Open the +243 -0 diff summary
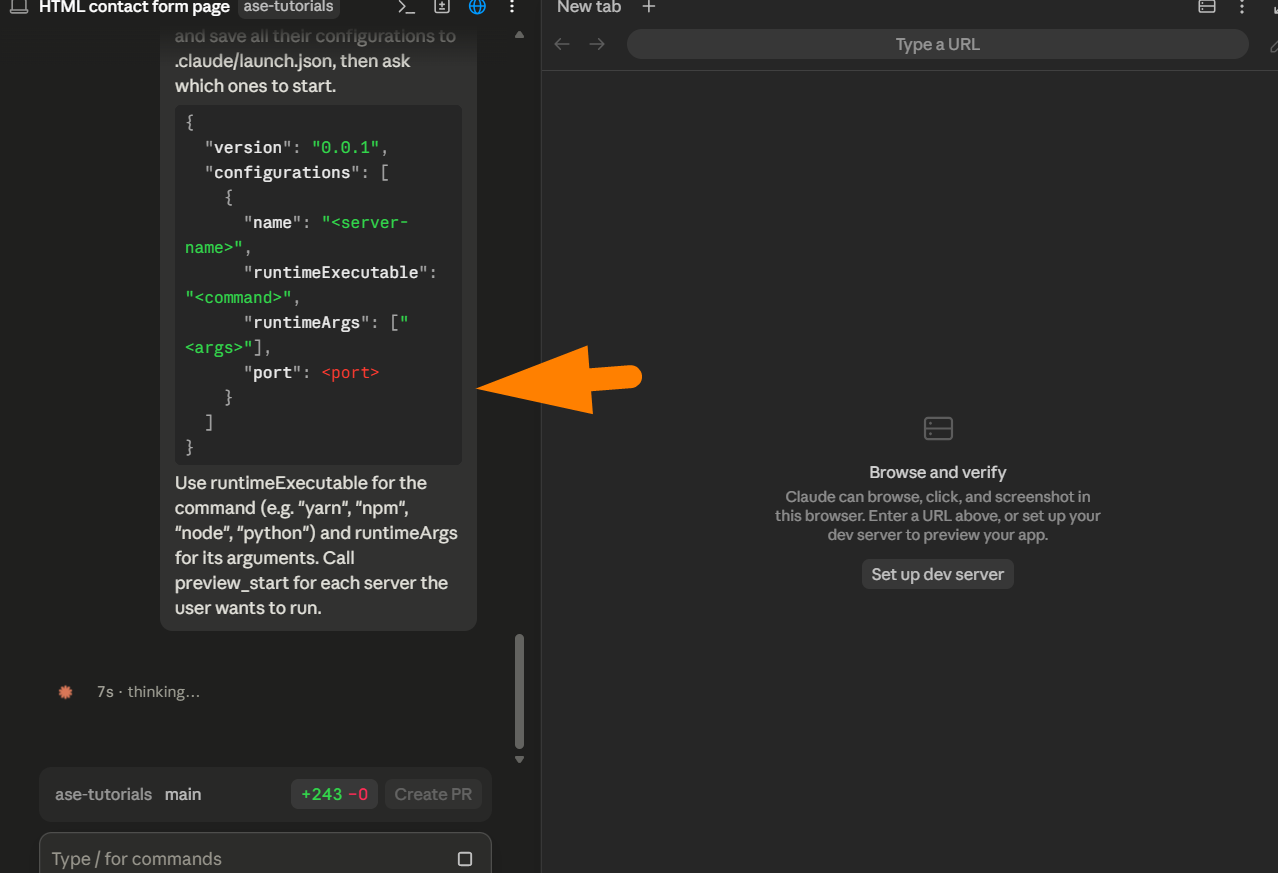 (x=334, y=794)
